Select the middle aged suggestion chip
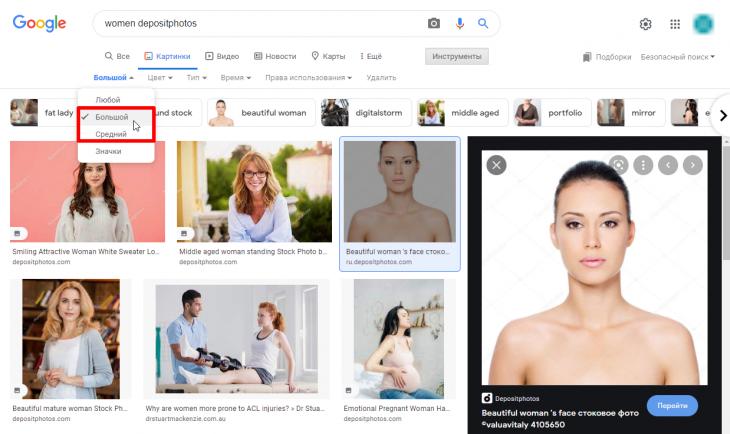 (x=463, y=113)
